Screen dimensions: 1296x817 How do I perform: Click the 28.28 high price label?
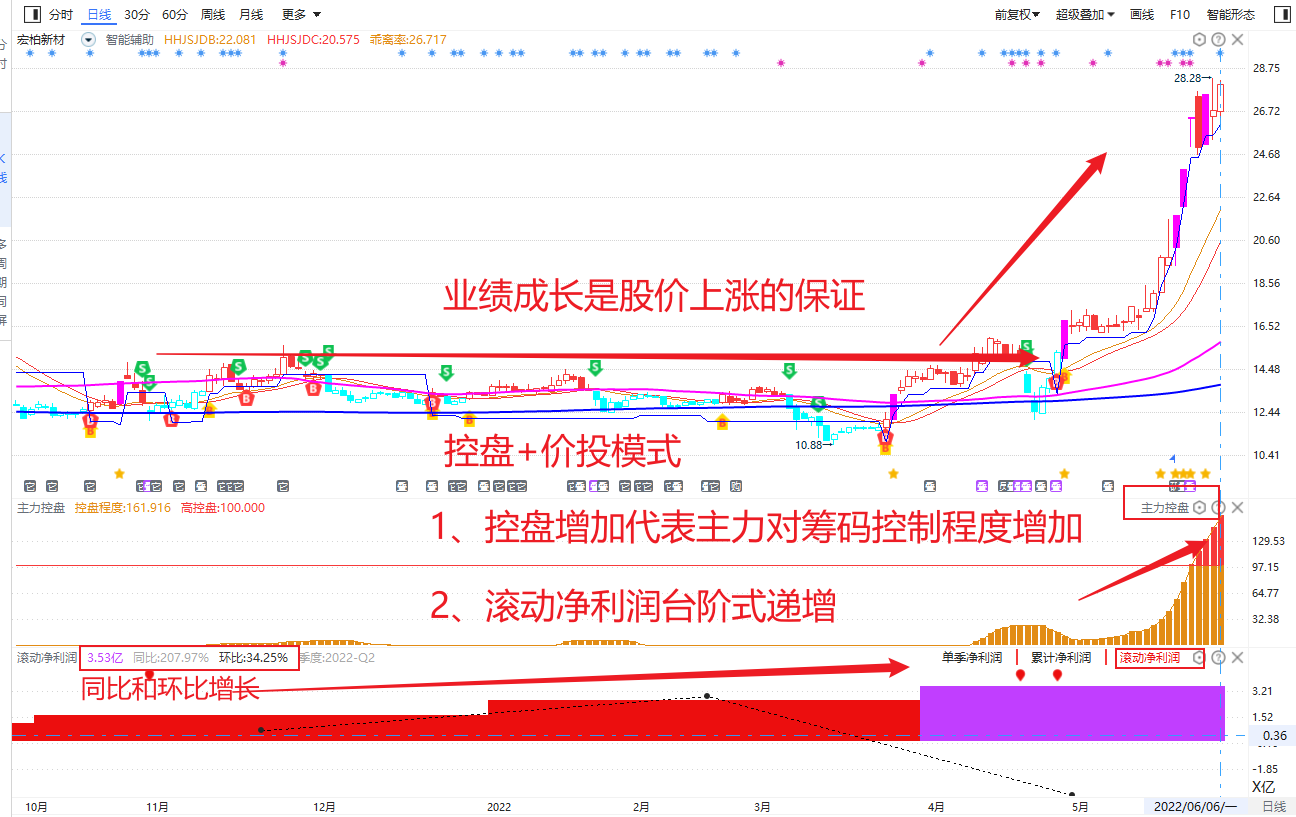[1187, 78]
